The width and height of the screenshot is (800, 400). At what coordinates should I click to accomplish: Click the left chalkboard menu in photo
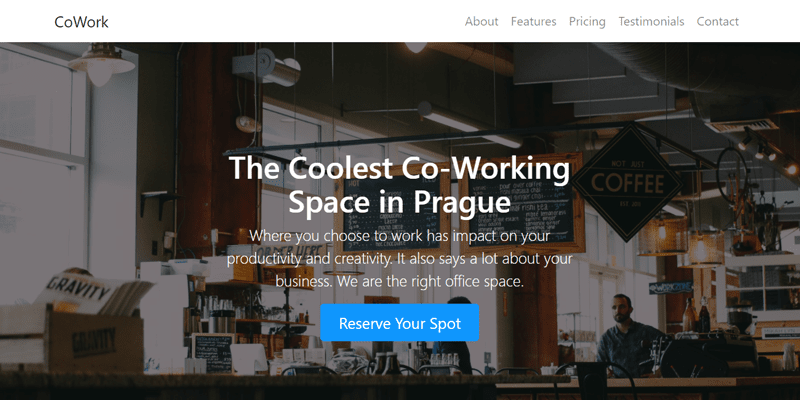tap(392, 207)
